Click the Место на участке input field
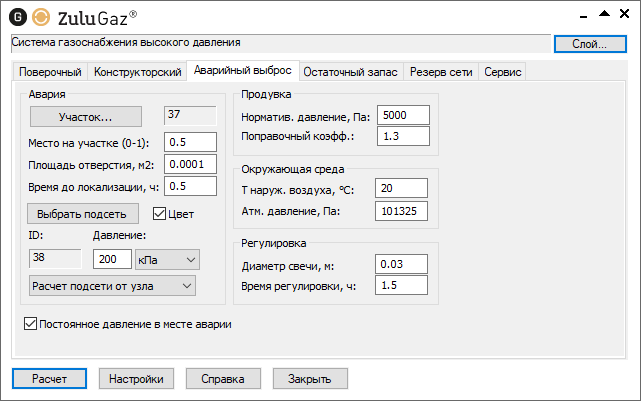 (191, 142)
